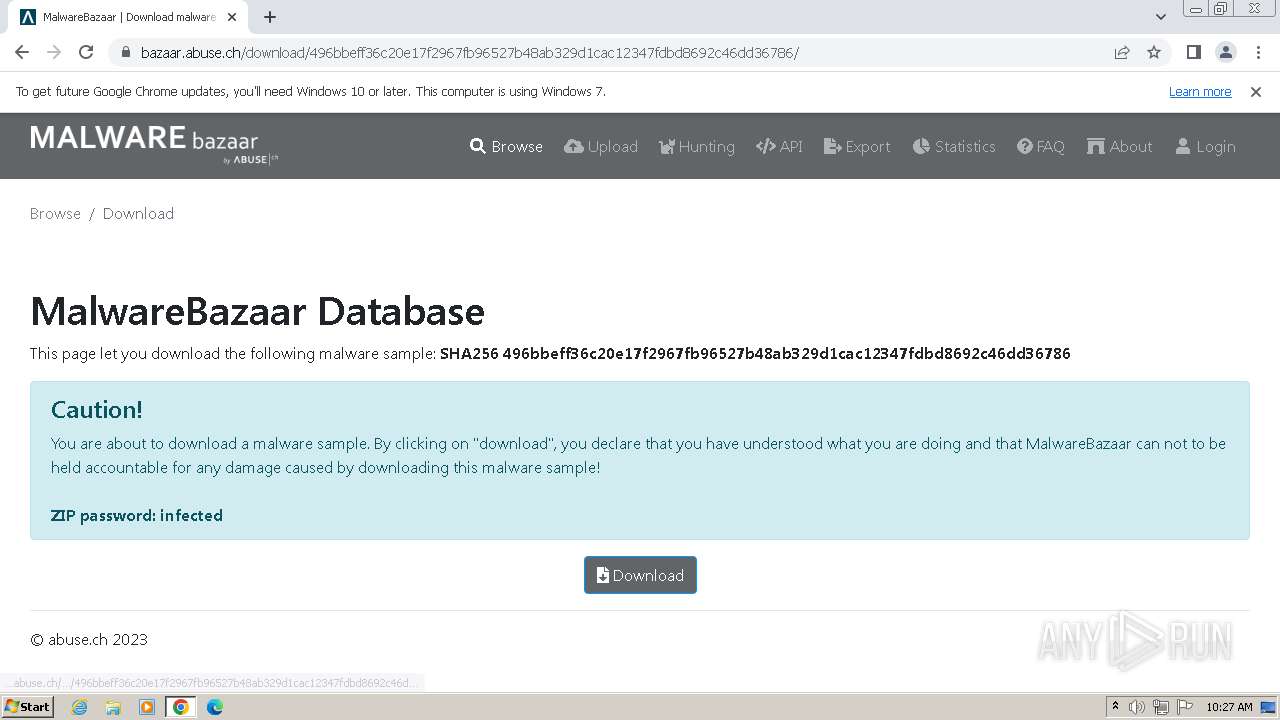Bookmark this tab with the star icon

(1154, 53)
